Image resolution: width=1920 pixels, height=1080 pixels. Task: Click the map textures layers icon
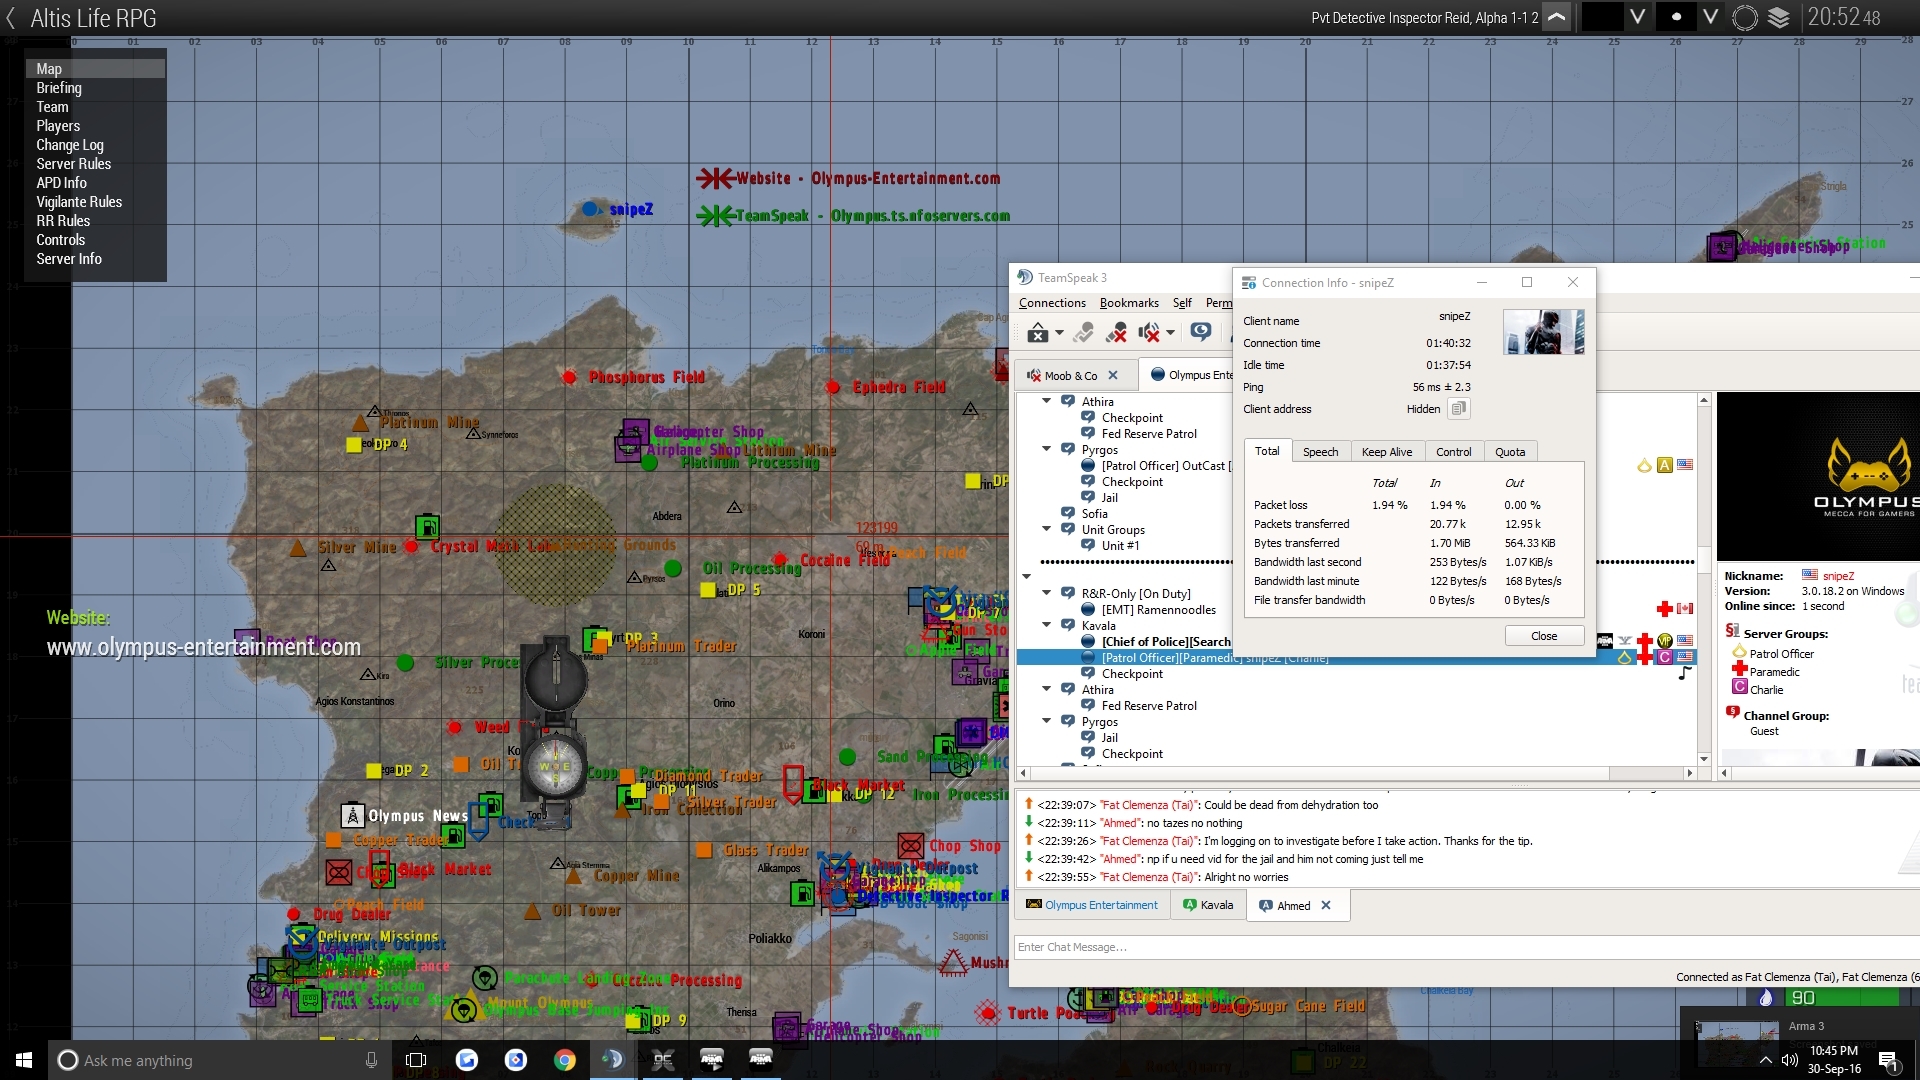[x=1778, y=18]
